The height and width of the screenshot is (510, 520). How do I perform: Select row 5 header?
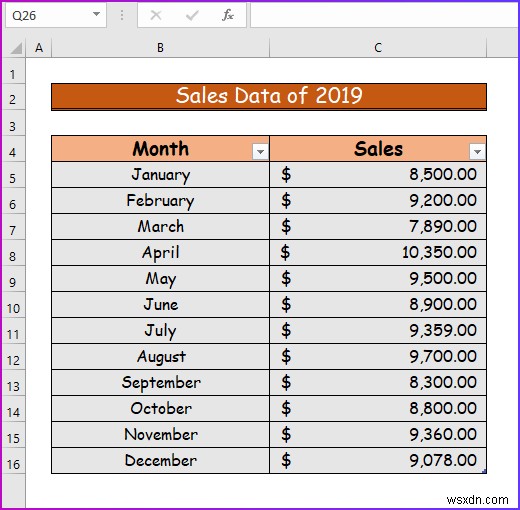point(13,175)
